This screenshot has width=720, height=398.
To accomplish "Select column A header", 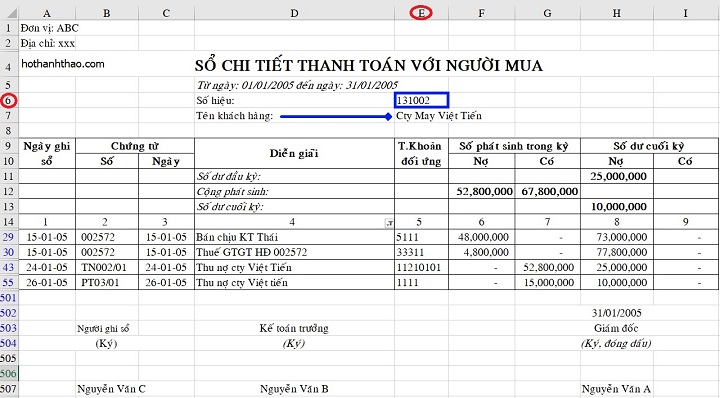I will coord(47,13).
